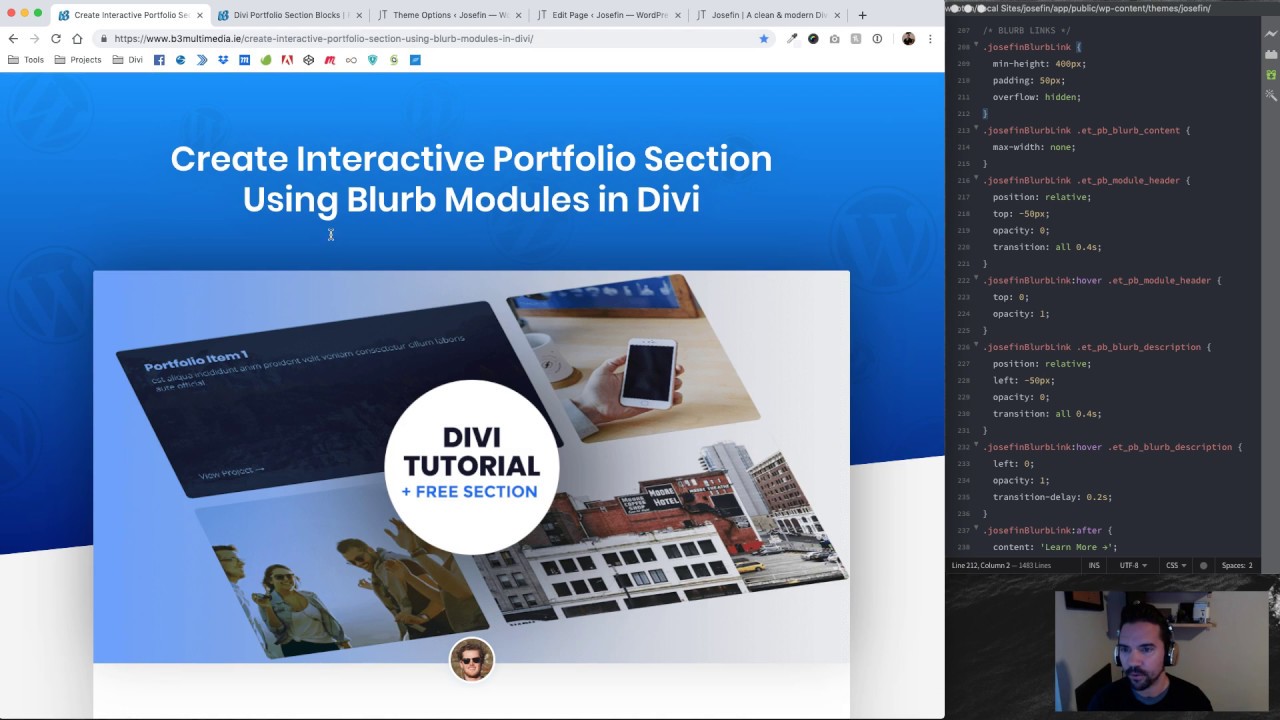Open the Facebook bookmark icon
The width and height of the screenshot is (1280, 720).
(159, 60)
